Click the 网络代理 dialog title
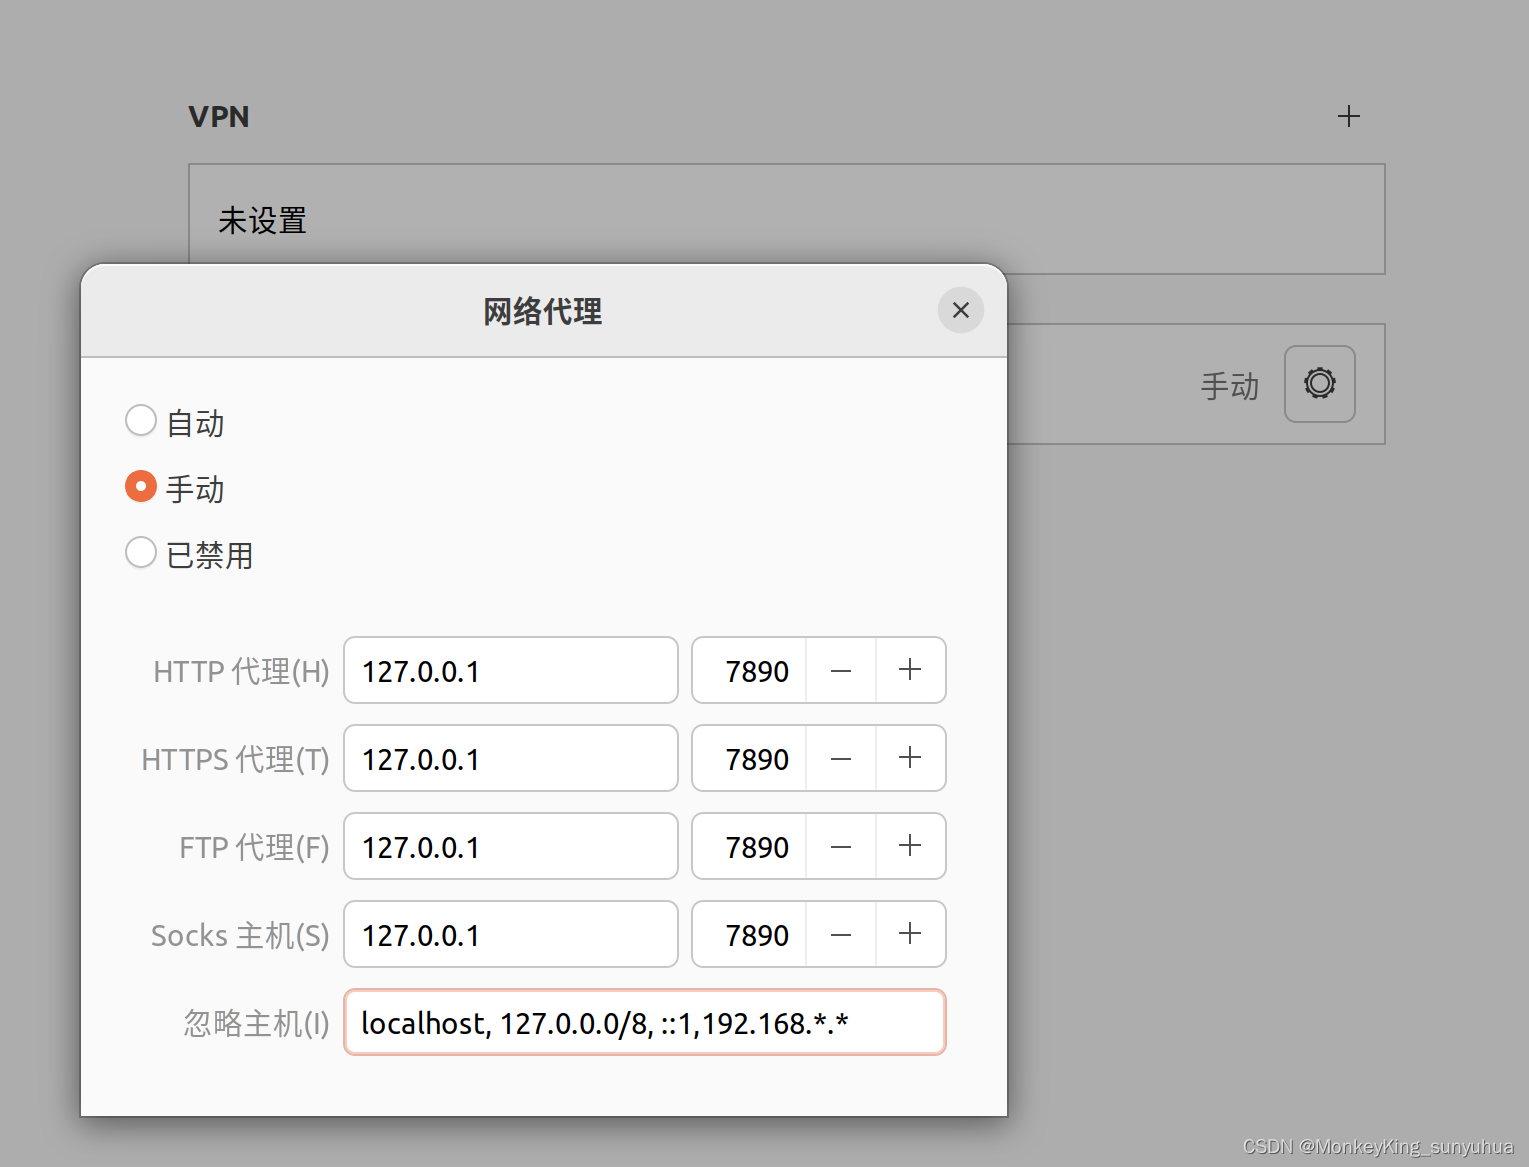Image resolution: width=1529 pixels, height=1167 pixels. coord(542,311)
